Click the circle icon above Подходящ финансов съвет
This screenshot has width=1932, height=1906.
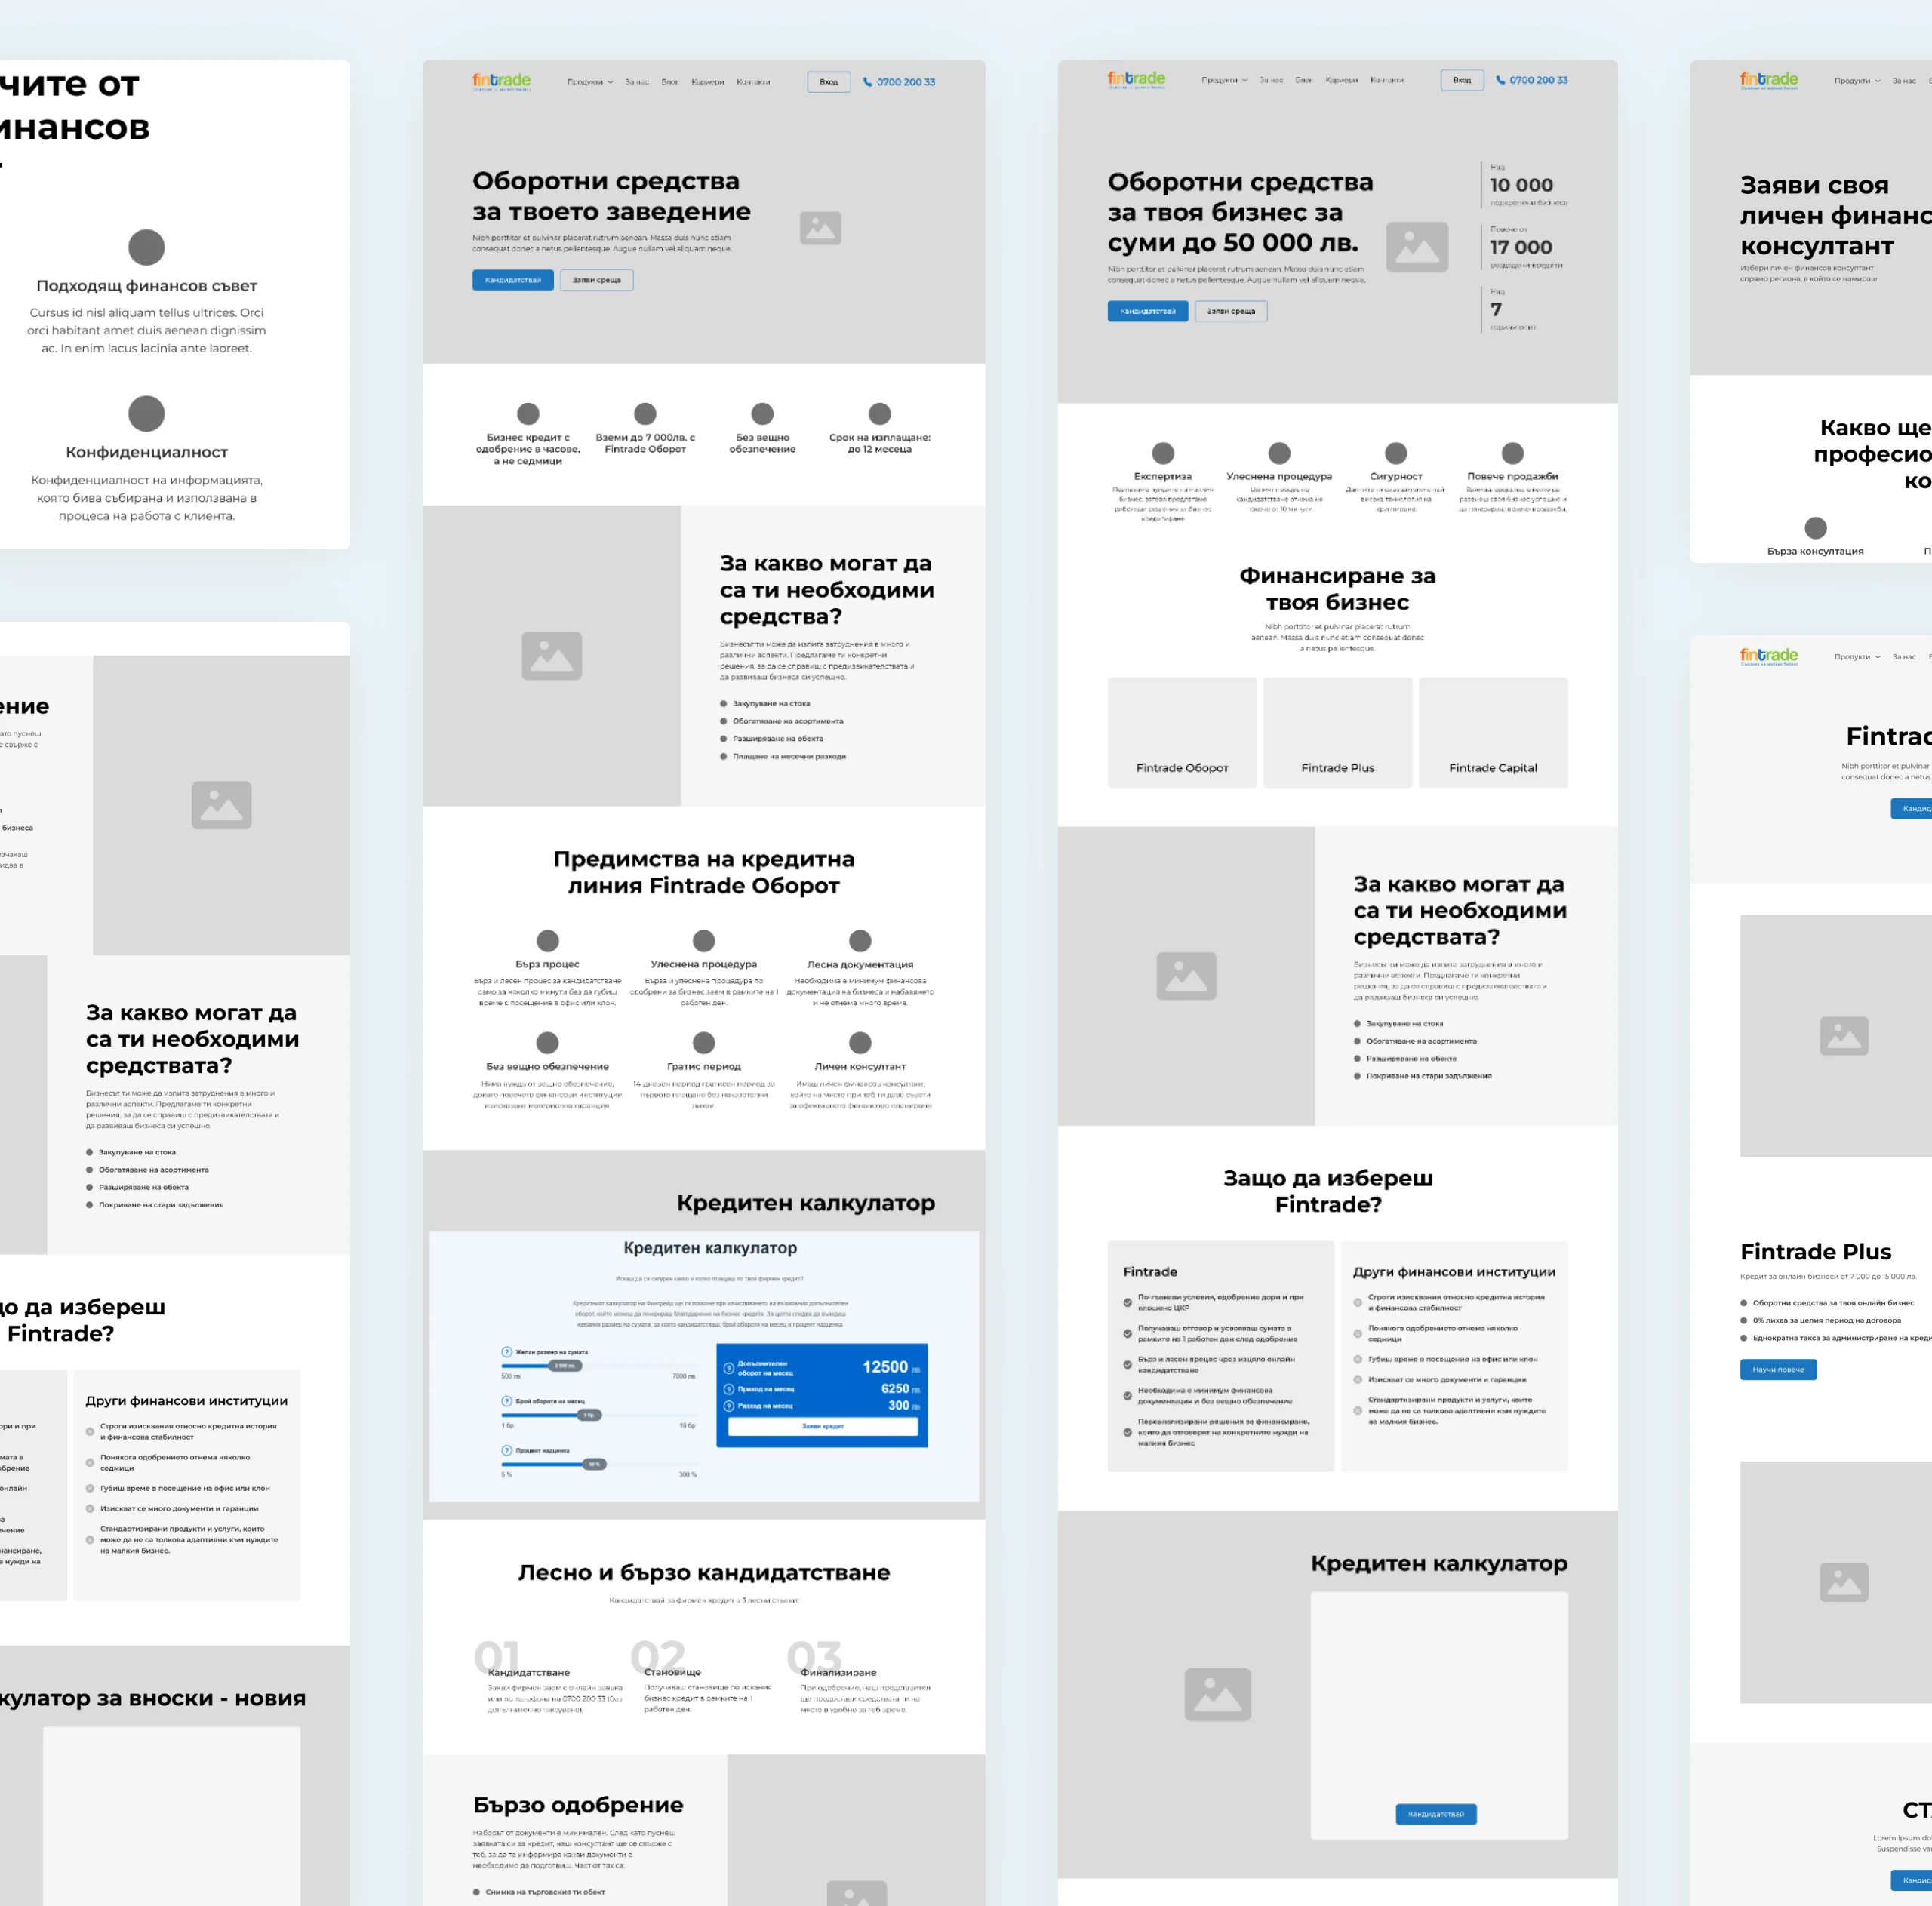pos(147,247)
